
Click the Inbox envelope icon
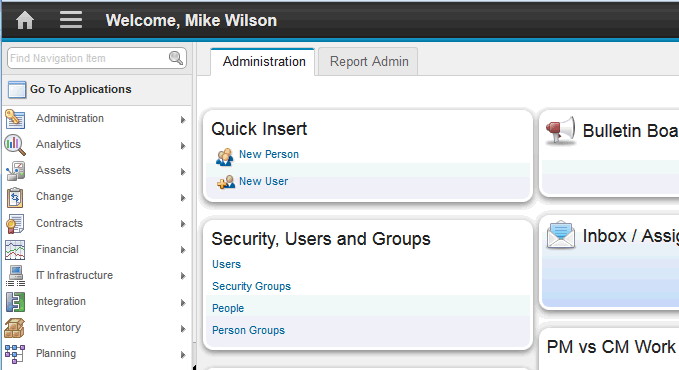coord(561,235)
